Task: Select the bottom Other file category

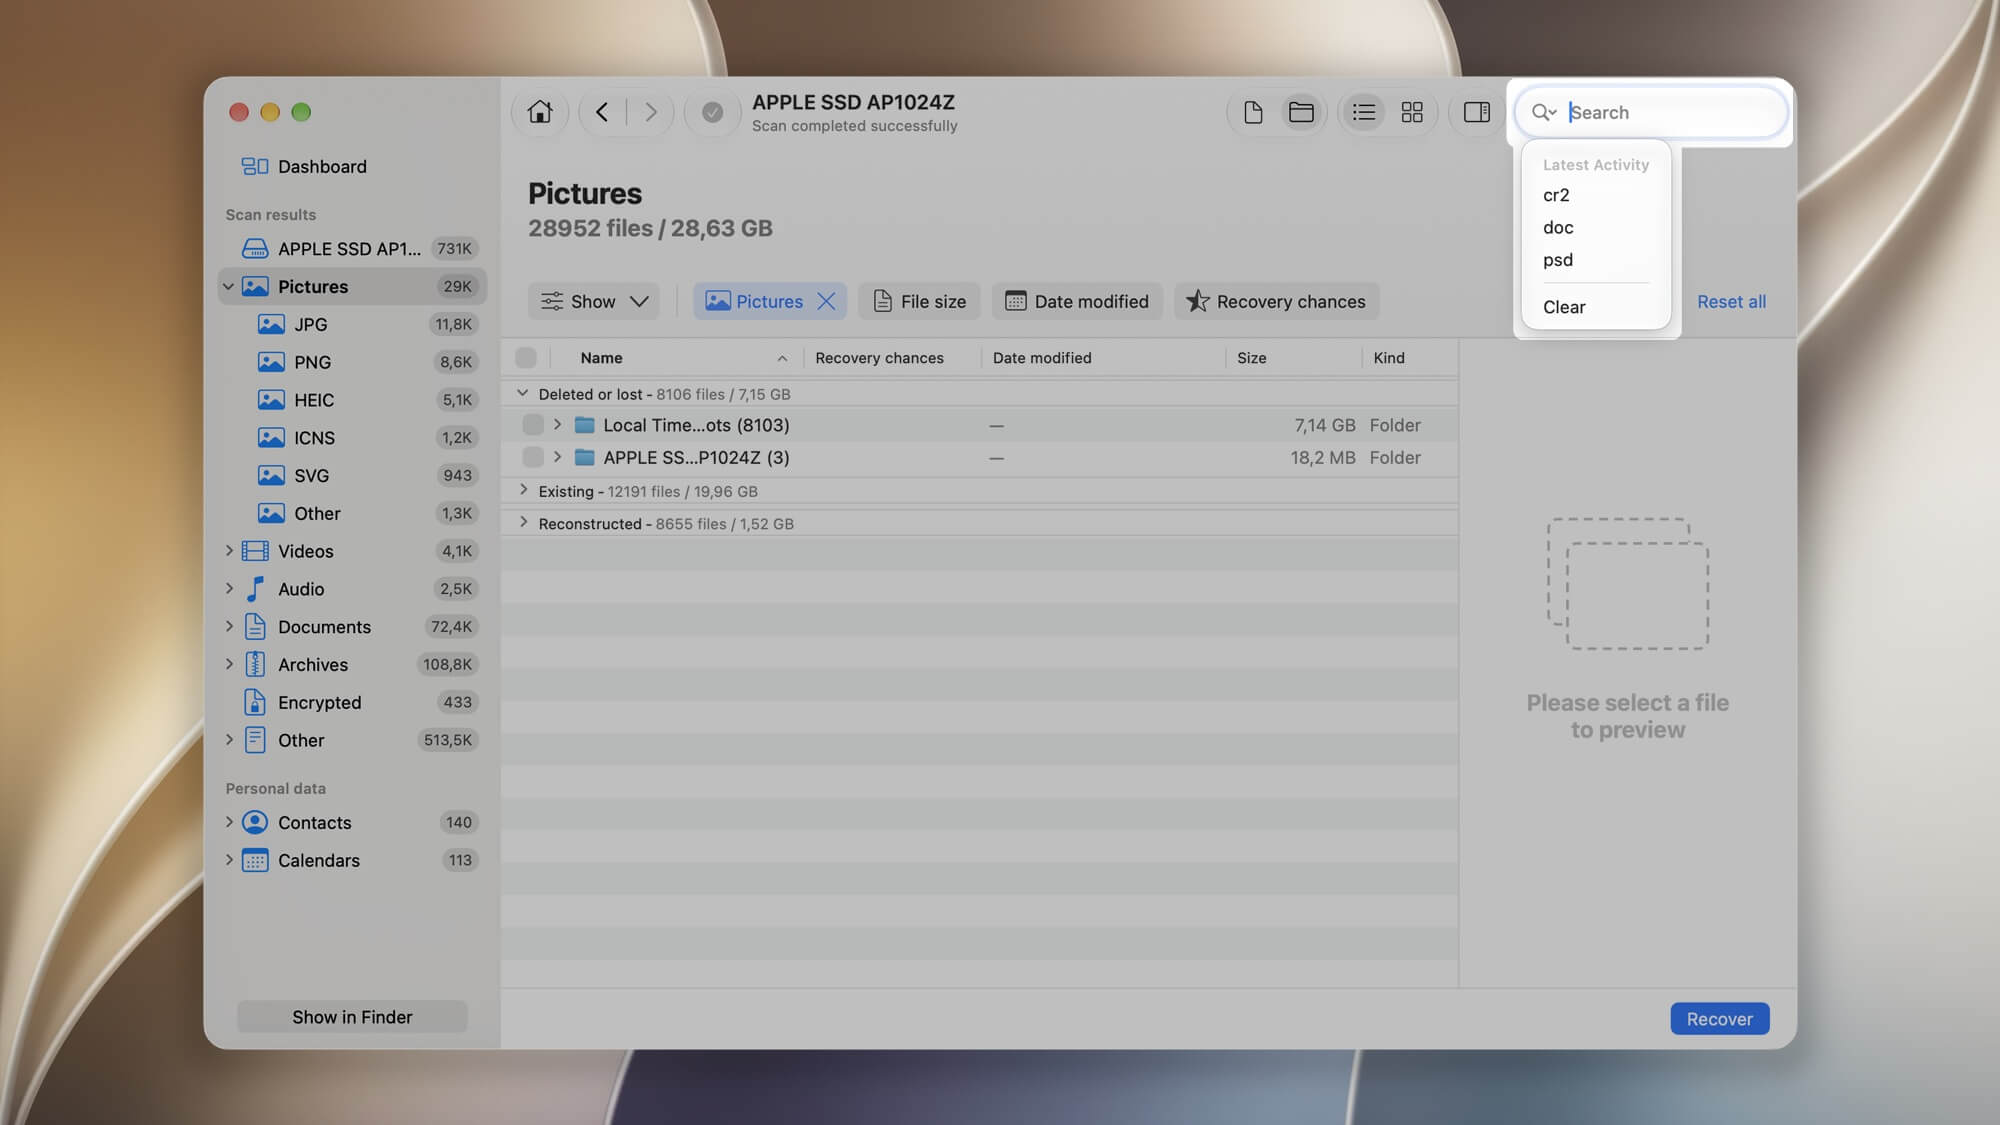Action: (352, 740)
